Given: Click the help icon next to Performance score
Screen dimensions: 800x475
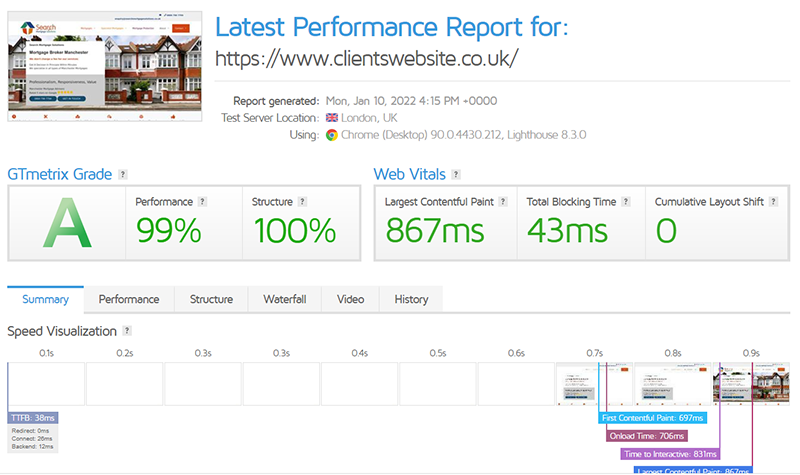Looking at the screenshot, I should (x=202, y=201).
